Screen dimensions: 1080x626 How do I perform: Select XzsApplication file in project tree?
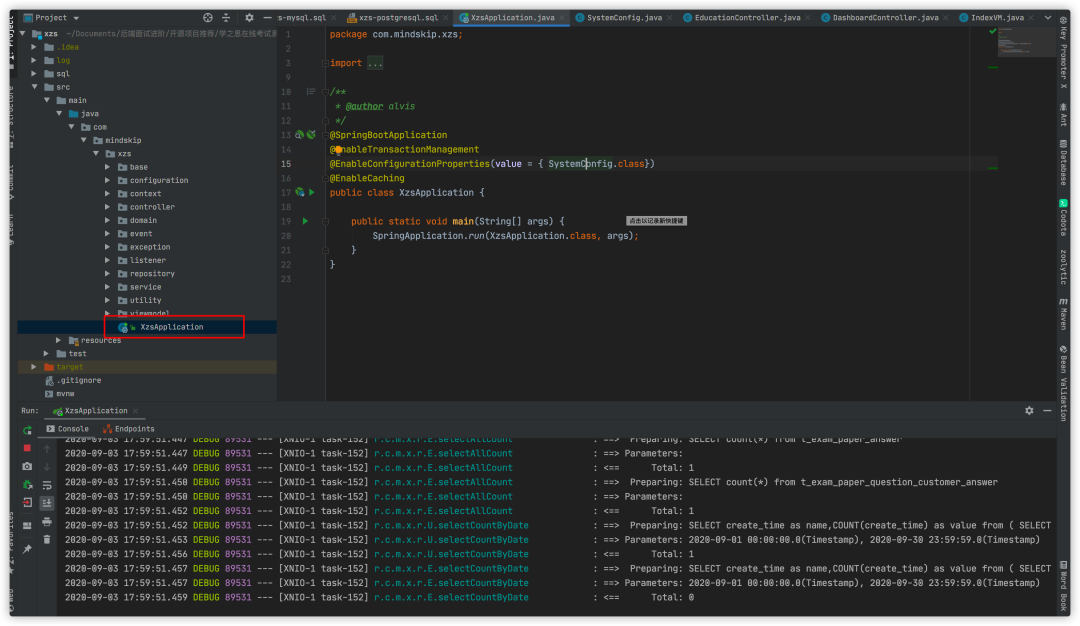click(171, 327)
